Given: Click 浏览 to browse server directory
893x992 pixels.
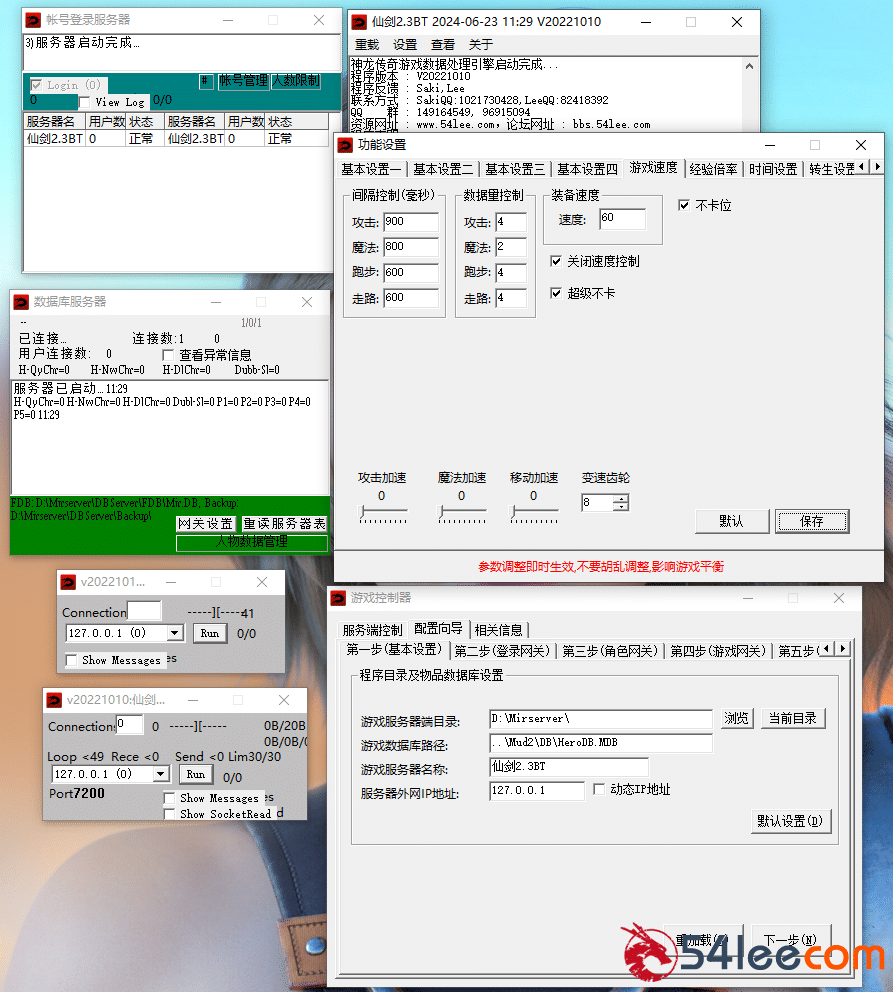Looking at the screenshot, I should point(736,718).
